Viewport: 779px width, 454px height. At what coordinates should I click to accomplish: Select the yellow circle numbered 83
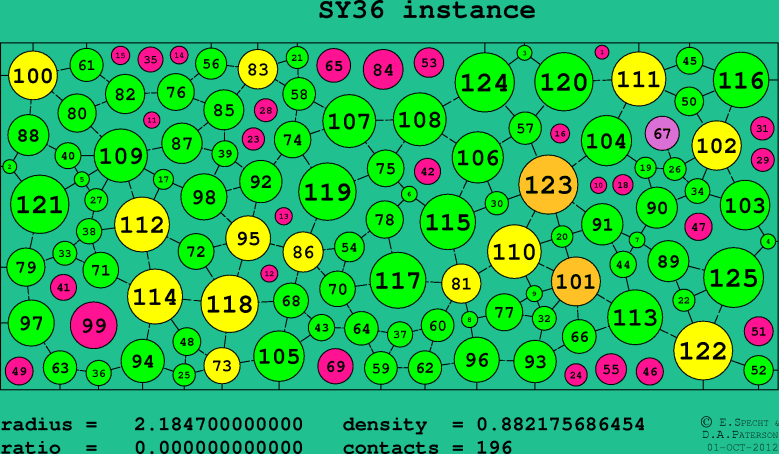pos(258,70)
